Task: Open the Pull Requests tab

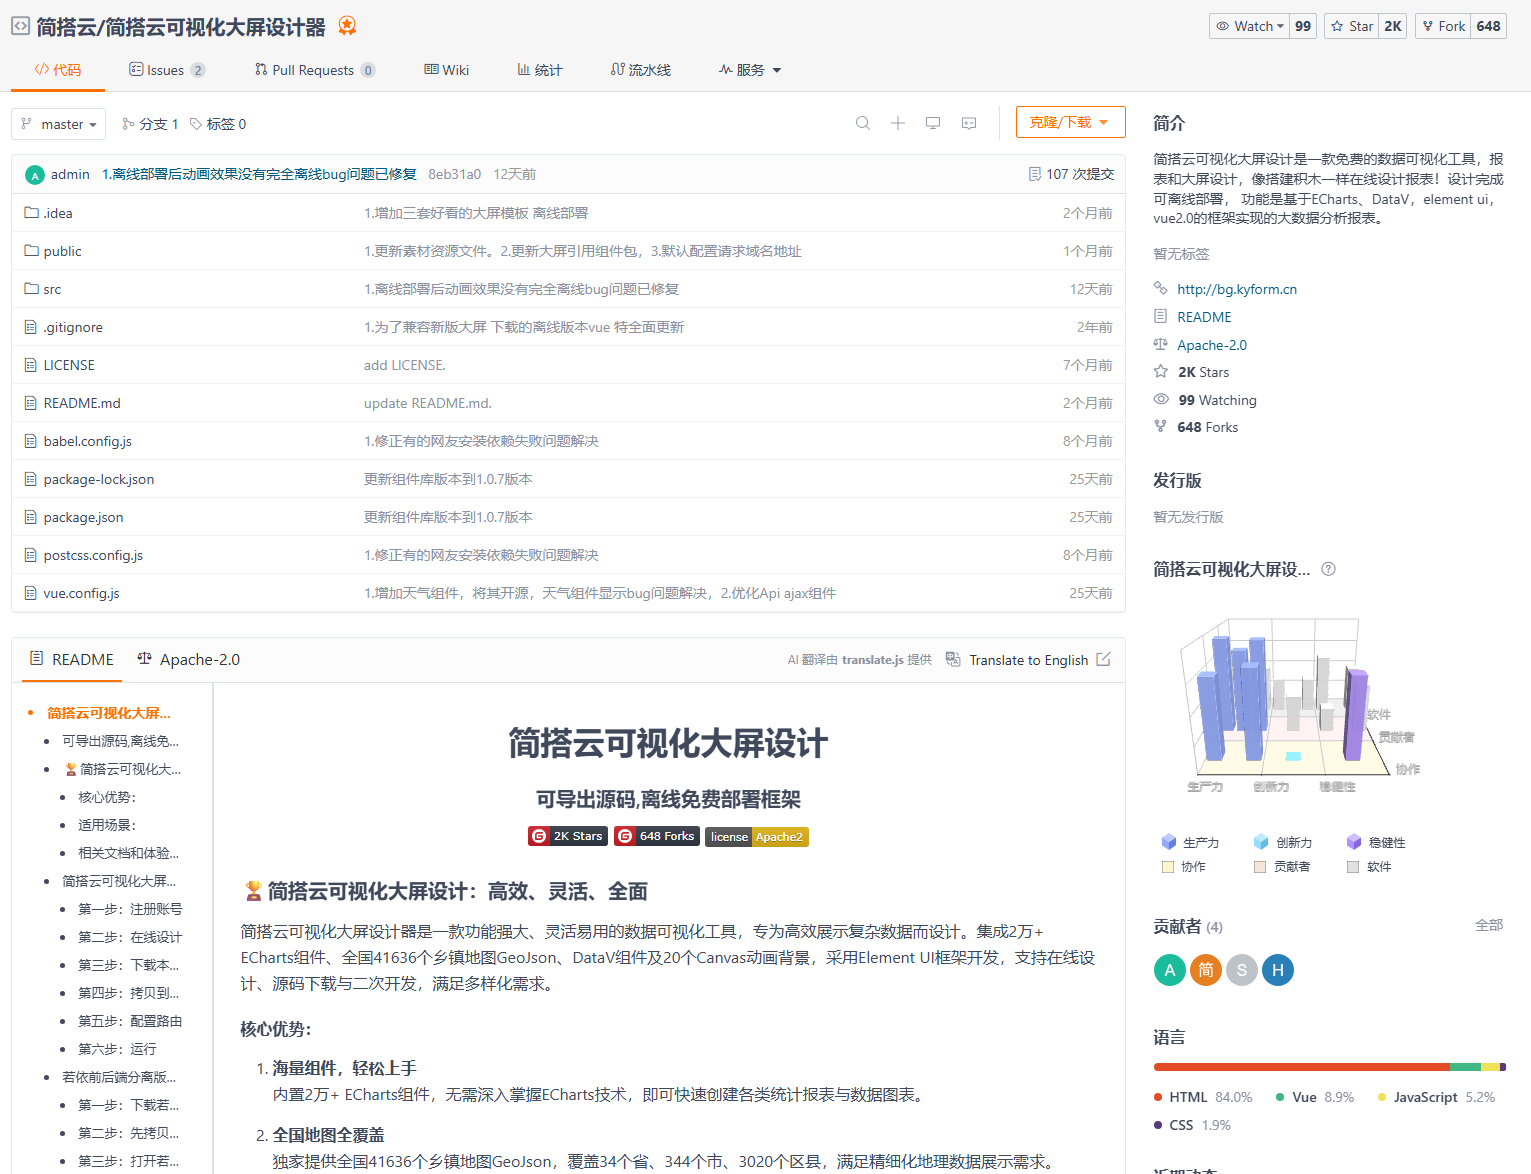Action: point(315,70)
